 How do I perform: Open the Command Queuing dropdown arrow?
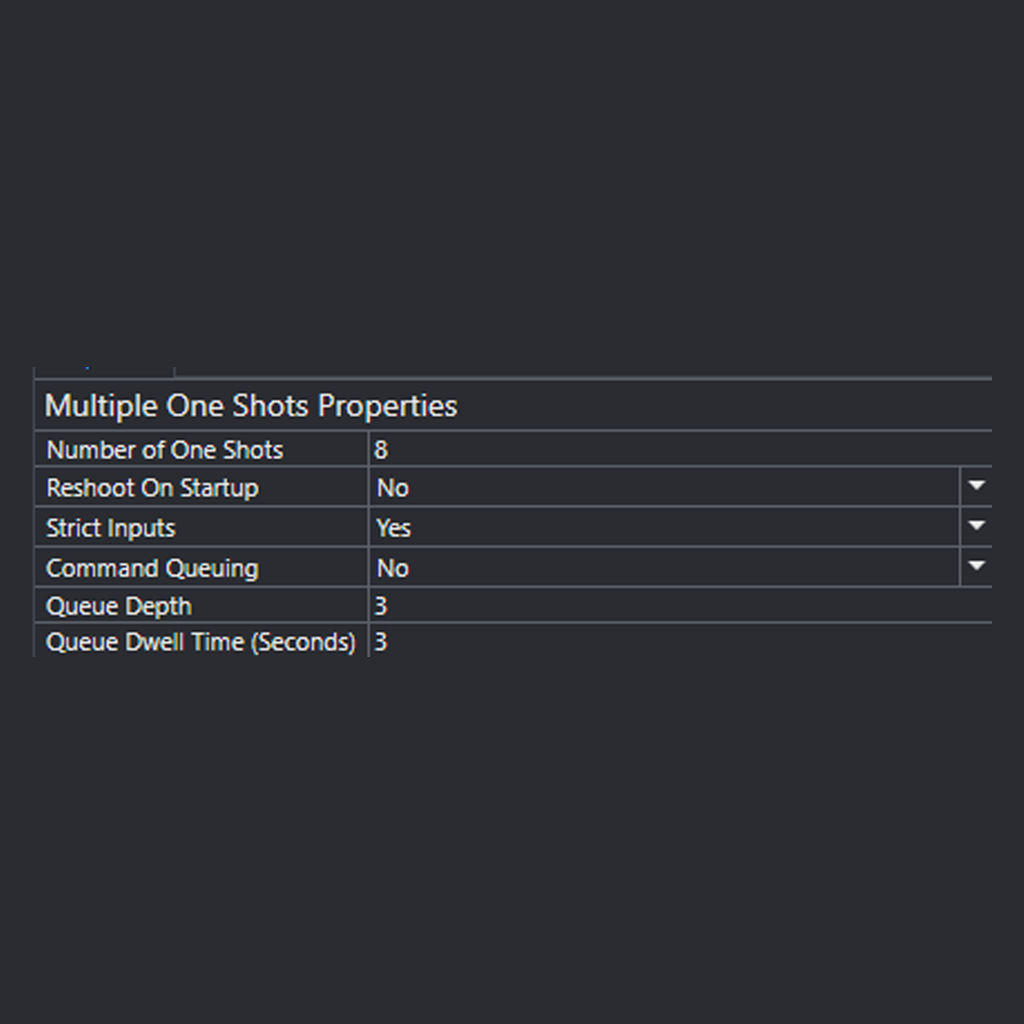pos(976,567)
